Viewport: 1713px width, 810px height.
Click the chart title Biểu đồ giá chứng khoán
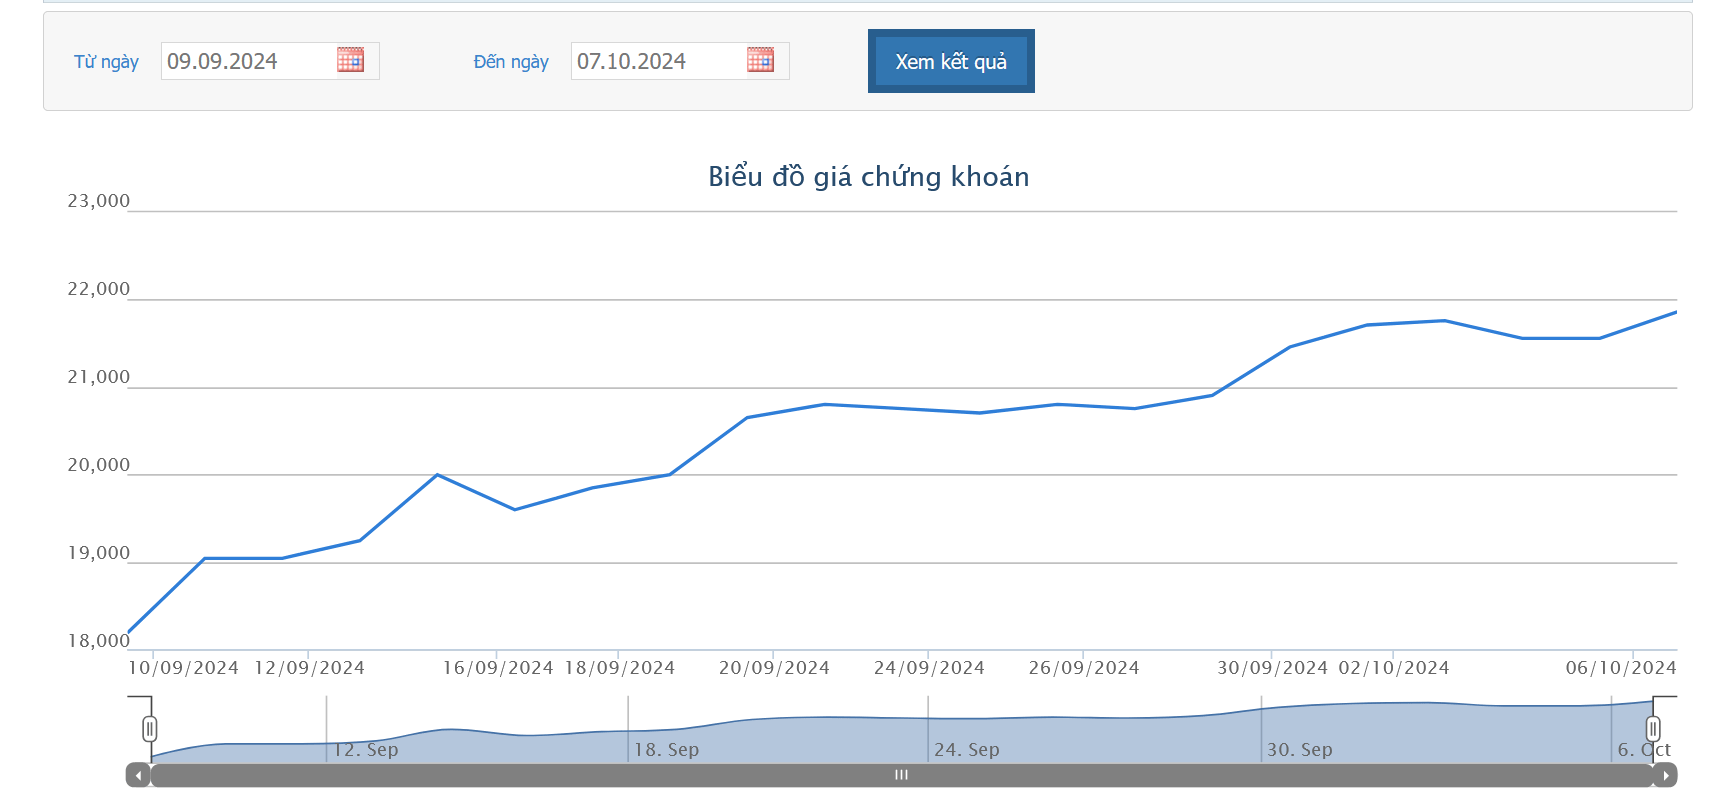click(x=868, y=177)
